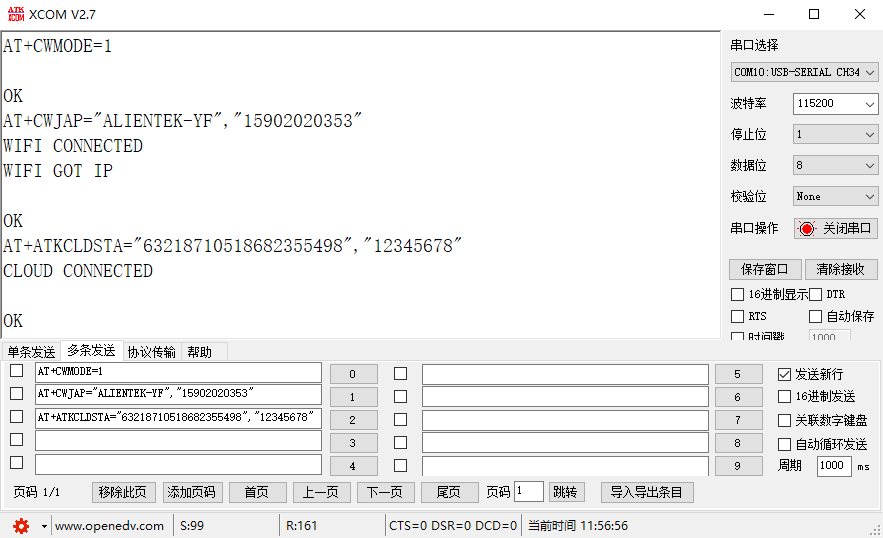Click the 清除接收 button

[840, 269]
